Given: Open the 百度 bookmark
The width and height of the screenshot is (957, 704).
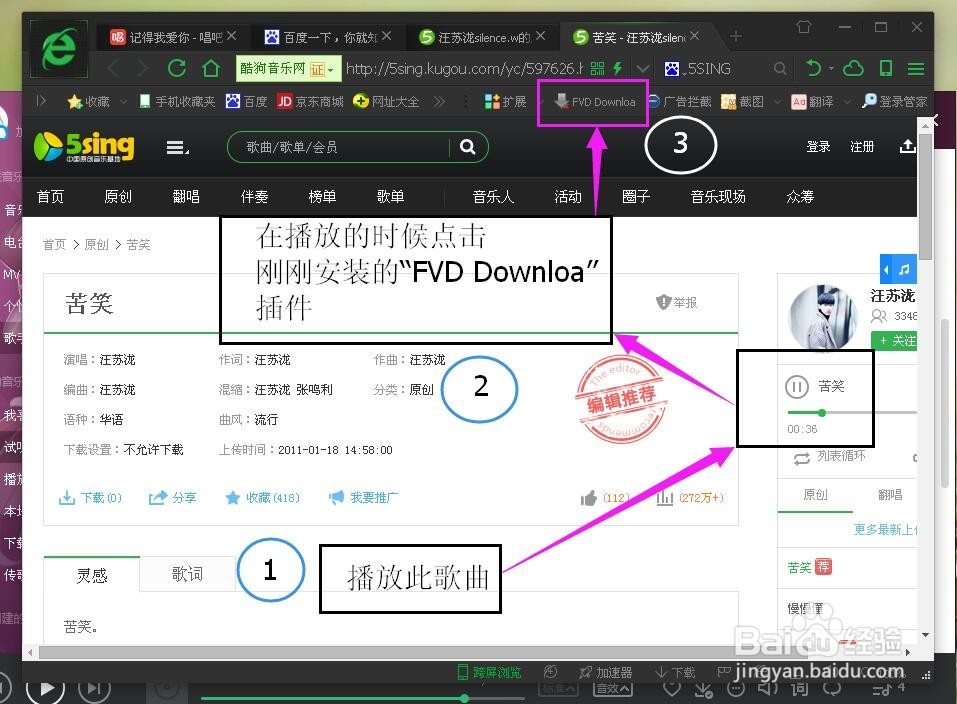Looking at the screenshot, I should point(247,101).
